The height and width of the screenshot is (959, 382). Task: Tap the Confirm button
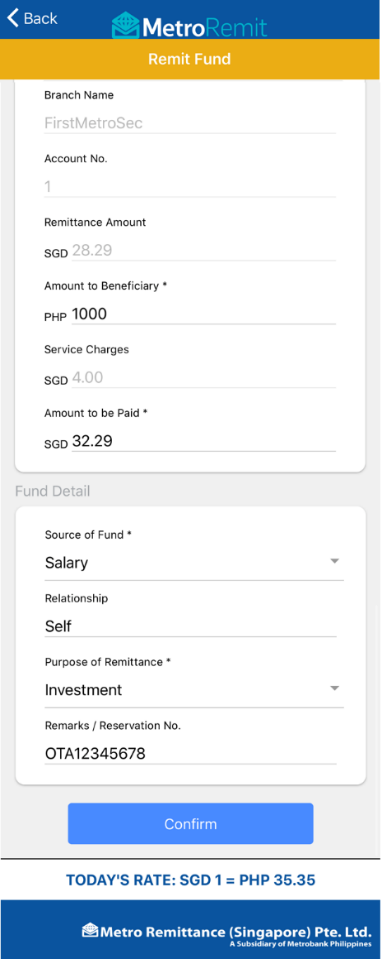191,824
